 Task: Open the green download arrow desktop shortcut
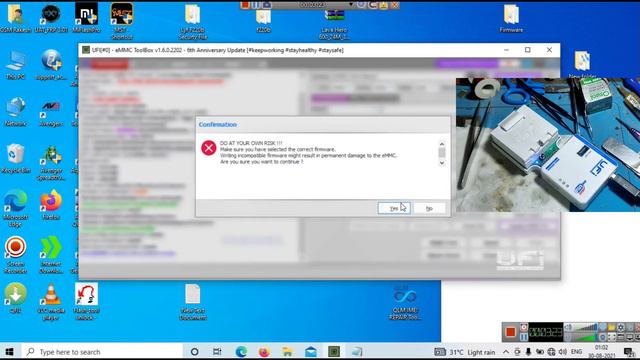[16, 298]
